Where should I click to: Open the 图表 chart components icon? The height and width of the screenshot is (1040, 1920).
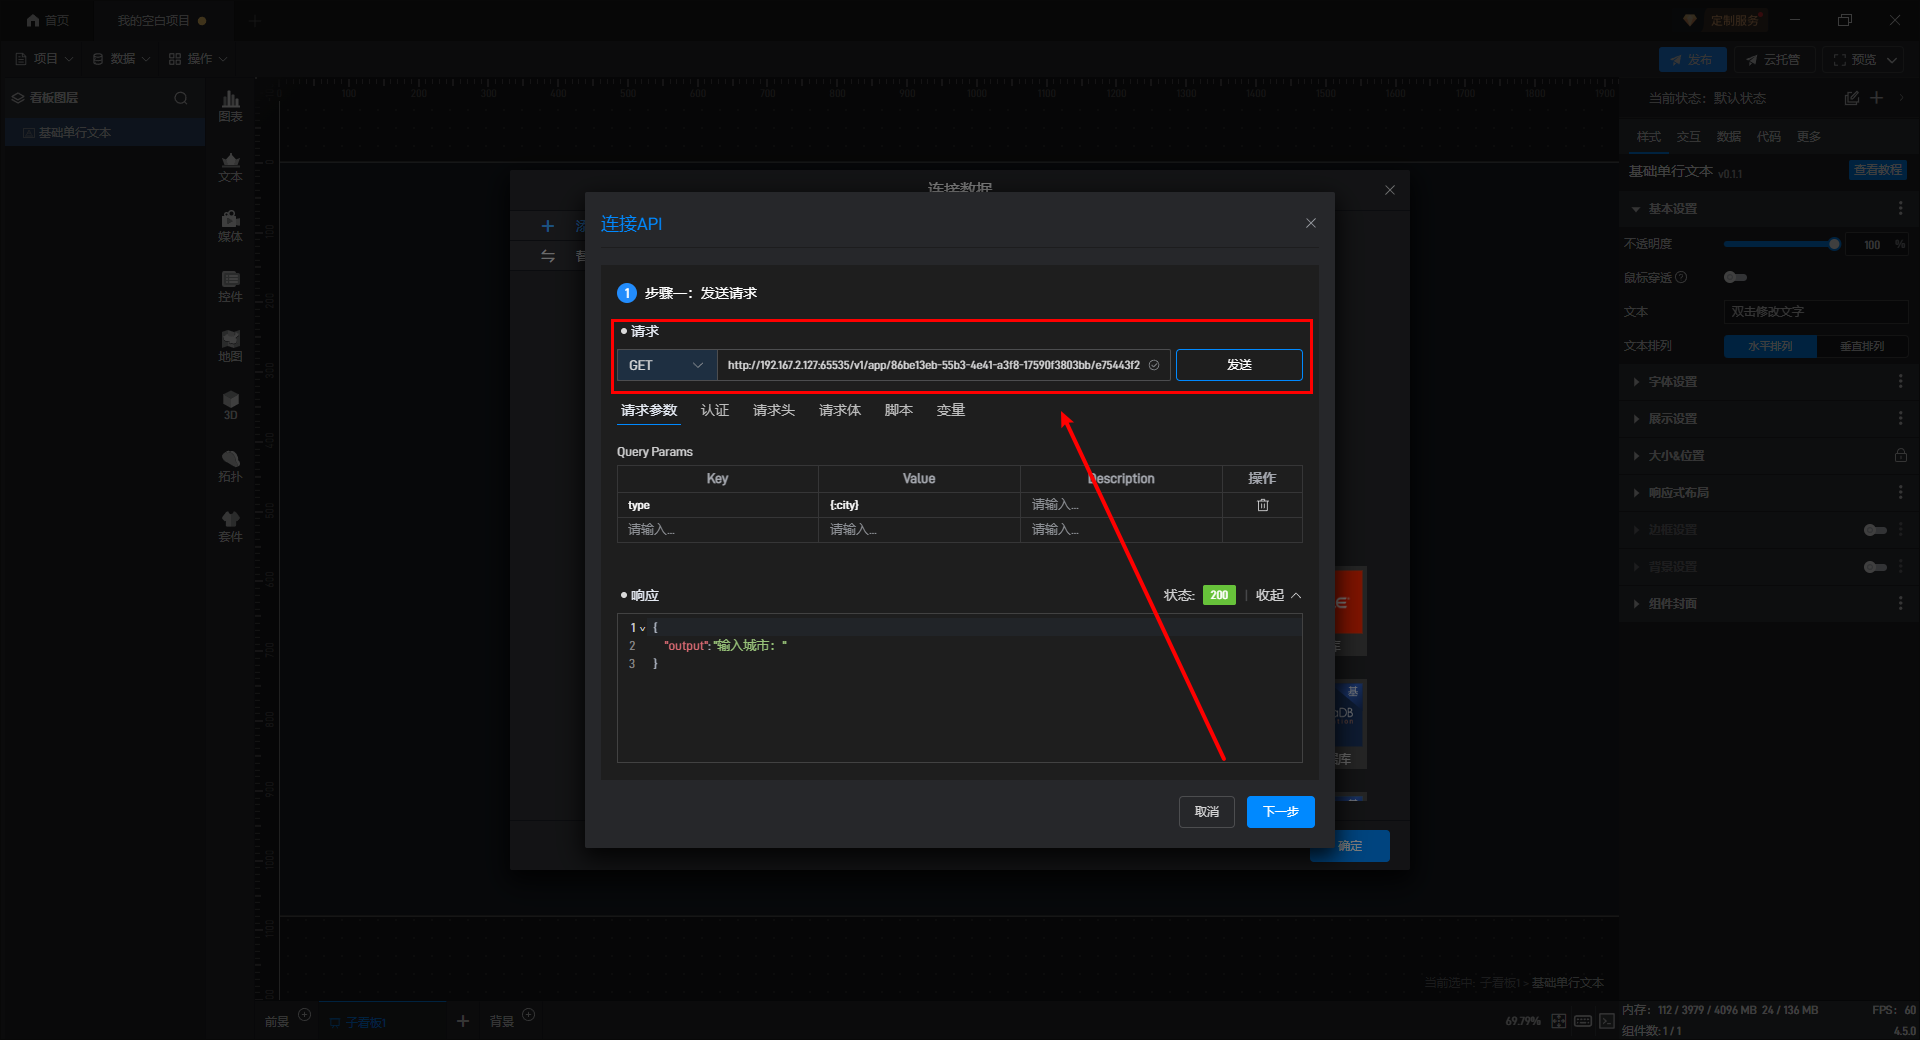click(230, 105)
